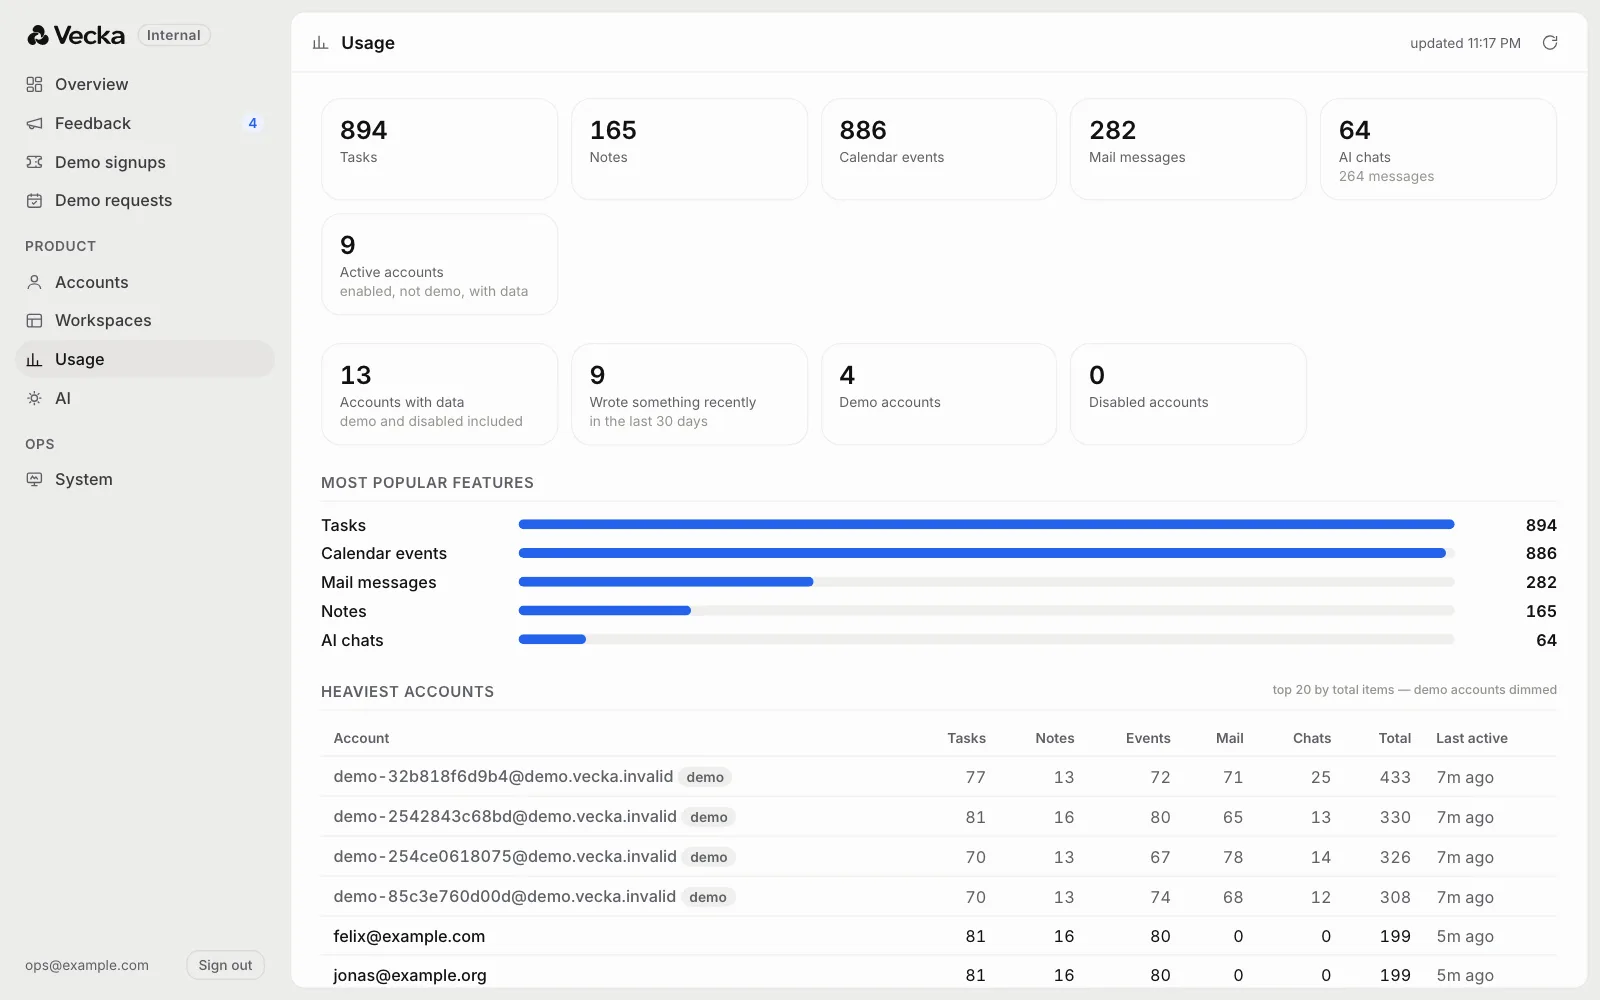Go to Demo signups
Image resolution: width=1600 pixels, height=1000 pixels.
145,162
